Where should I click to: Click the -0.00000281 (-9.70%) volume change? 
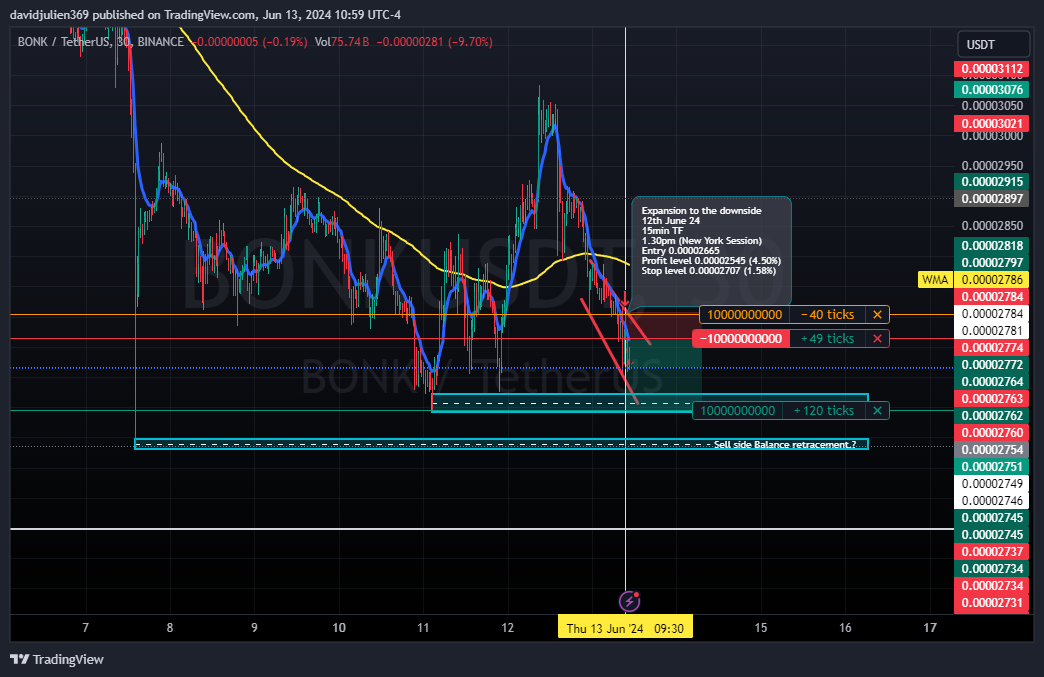point(435,42)
